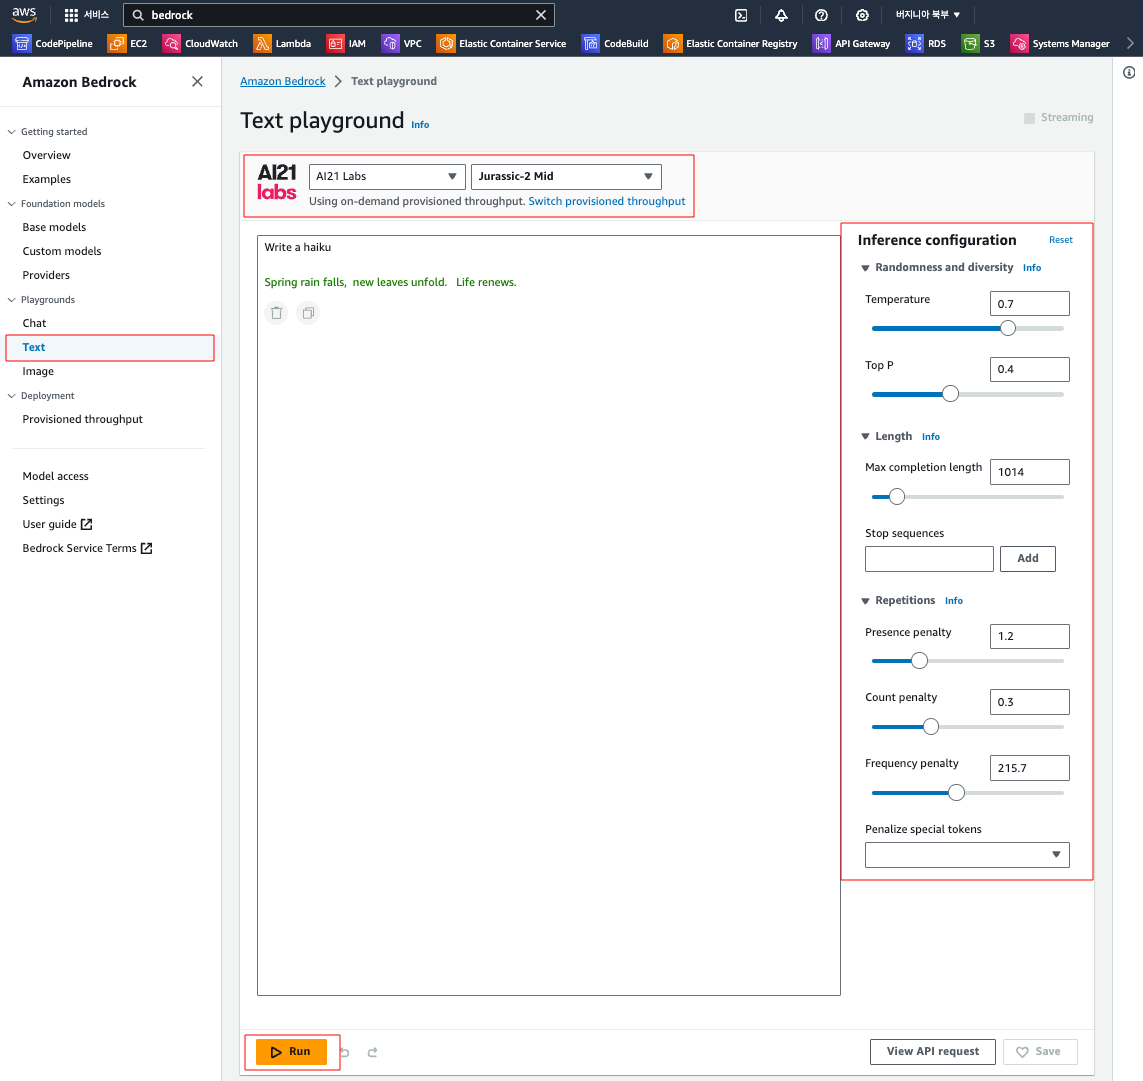
Task: Open the region selector dropdown
Action: tap(928, 15)
